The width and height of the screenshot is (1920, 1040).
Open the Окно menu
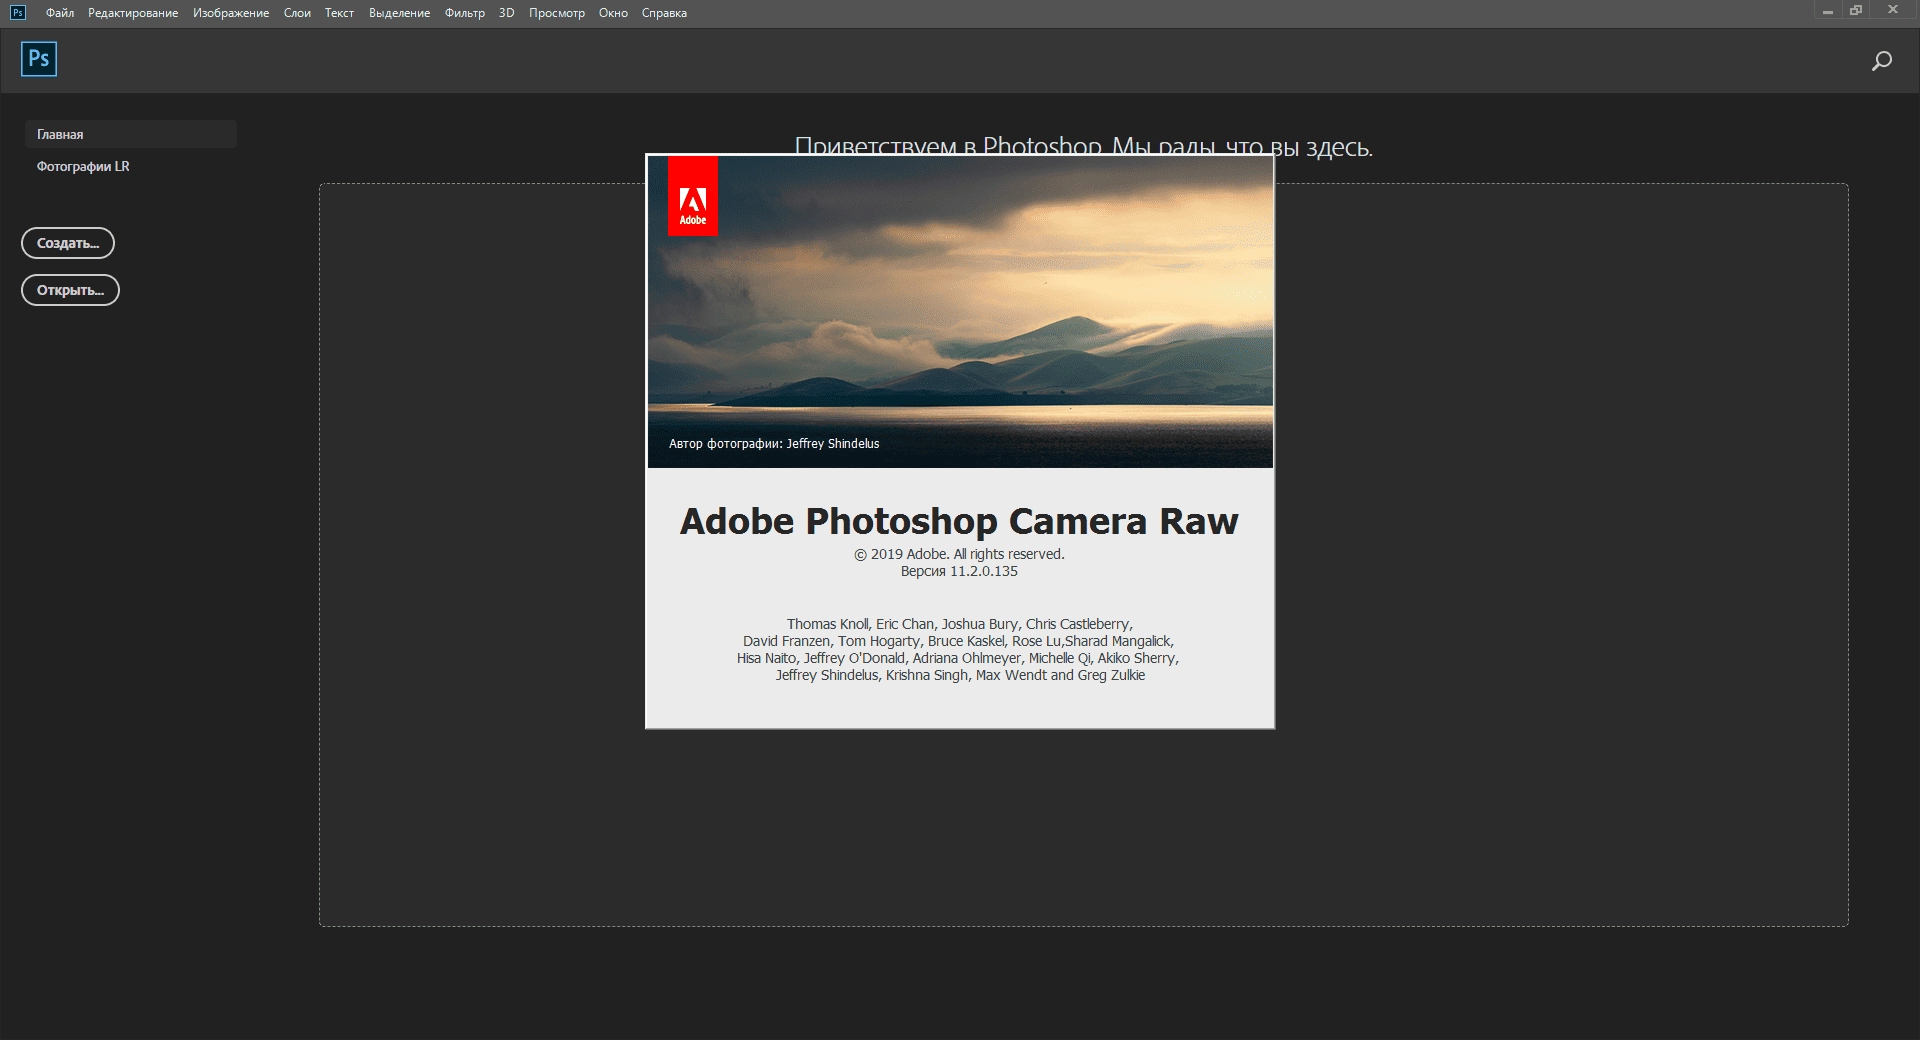613,13
